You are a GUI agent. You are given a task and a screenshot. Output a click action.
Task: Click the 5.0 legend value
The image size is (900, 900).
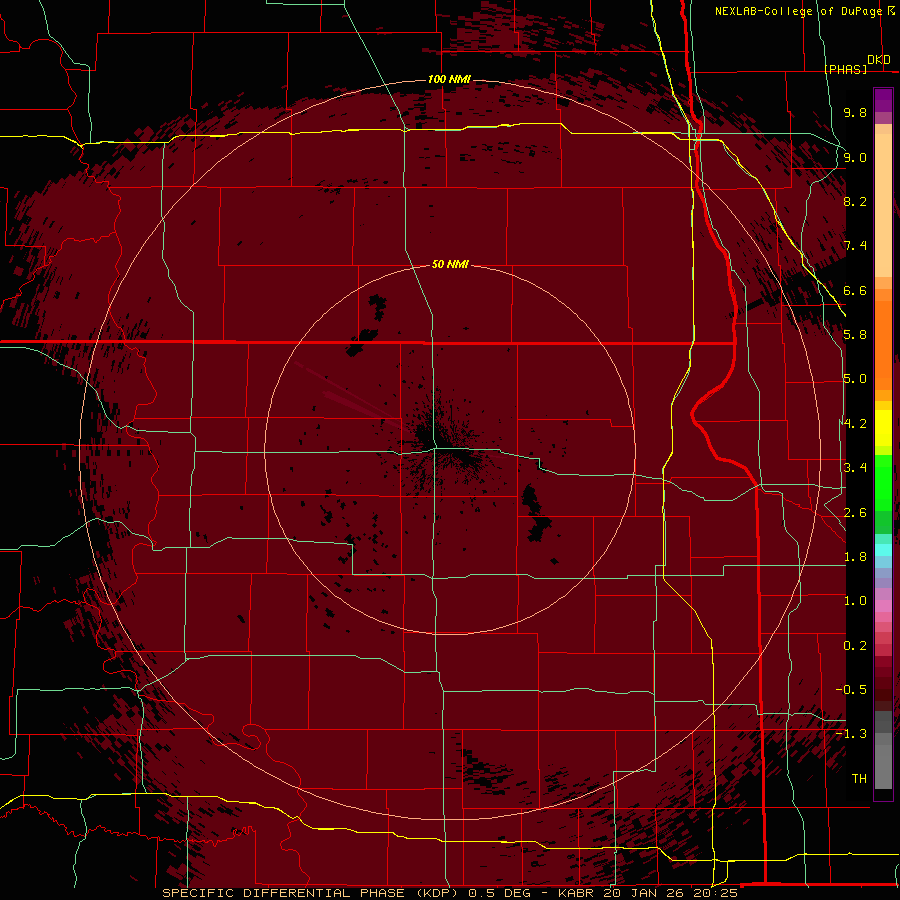(x=855, y=379)
